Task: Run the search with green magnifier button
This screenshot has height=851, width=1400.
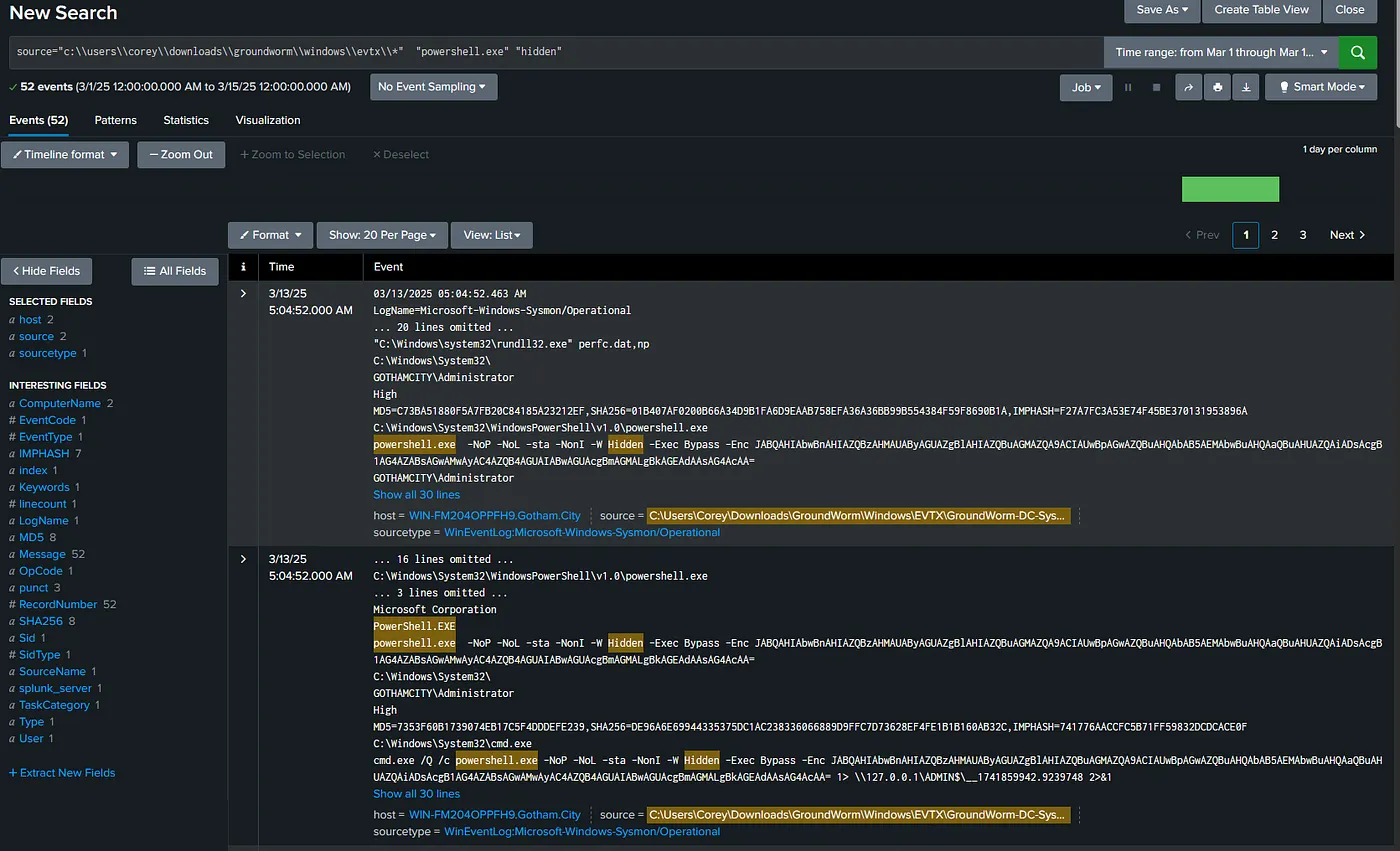Action: coord(1357,52)
